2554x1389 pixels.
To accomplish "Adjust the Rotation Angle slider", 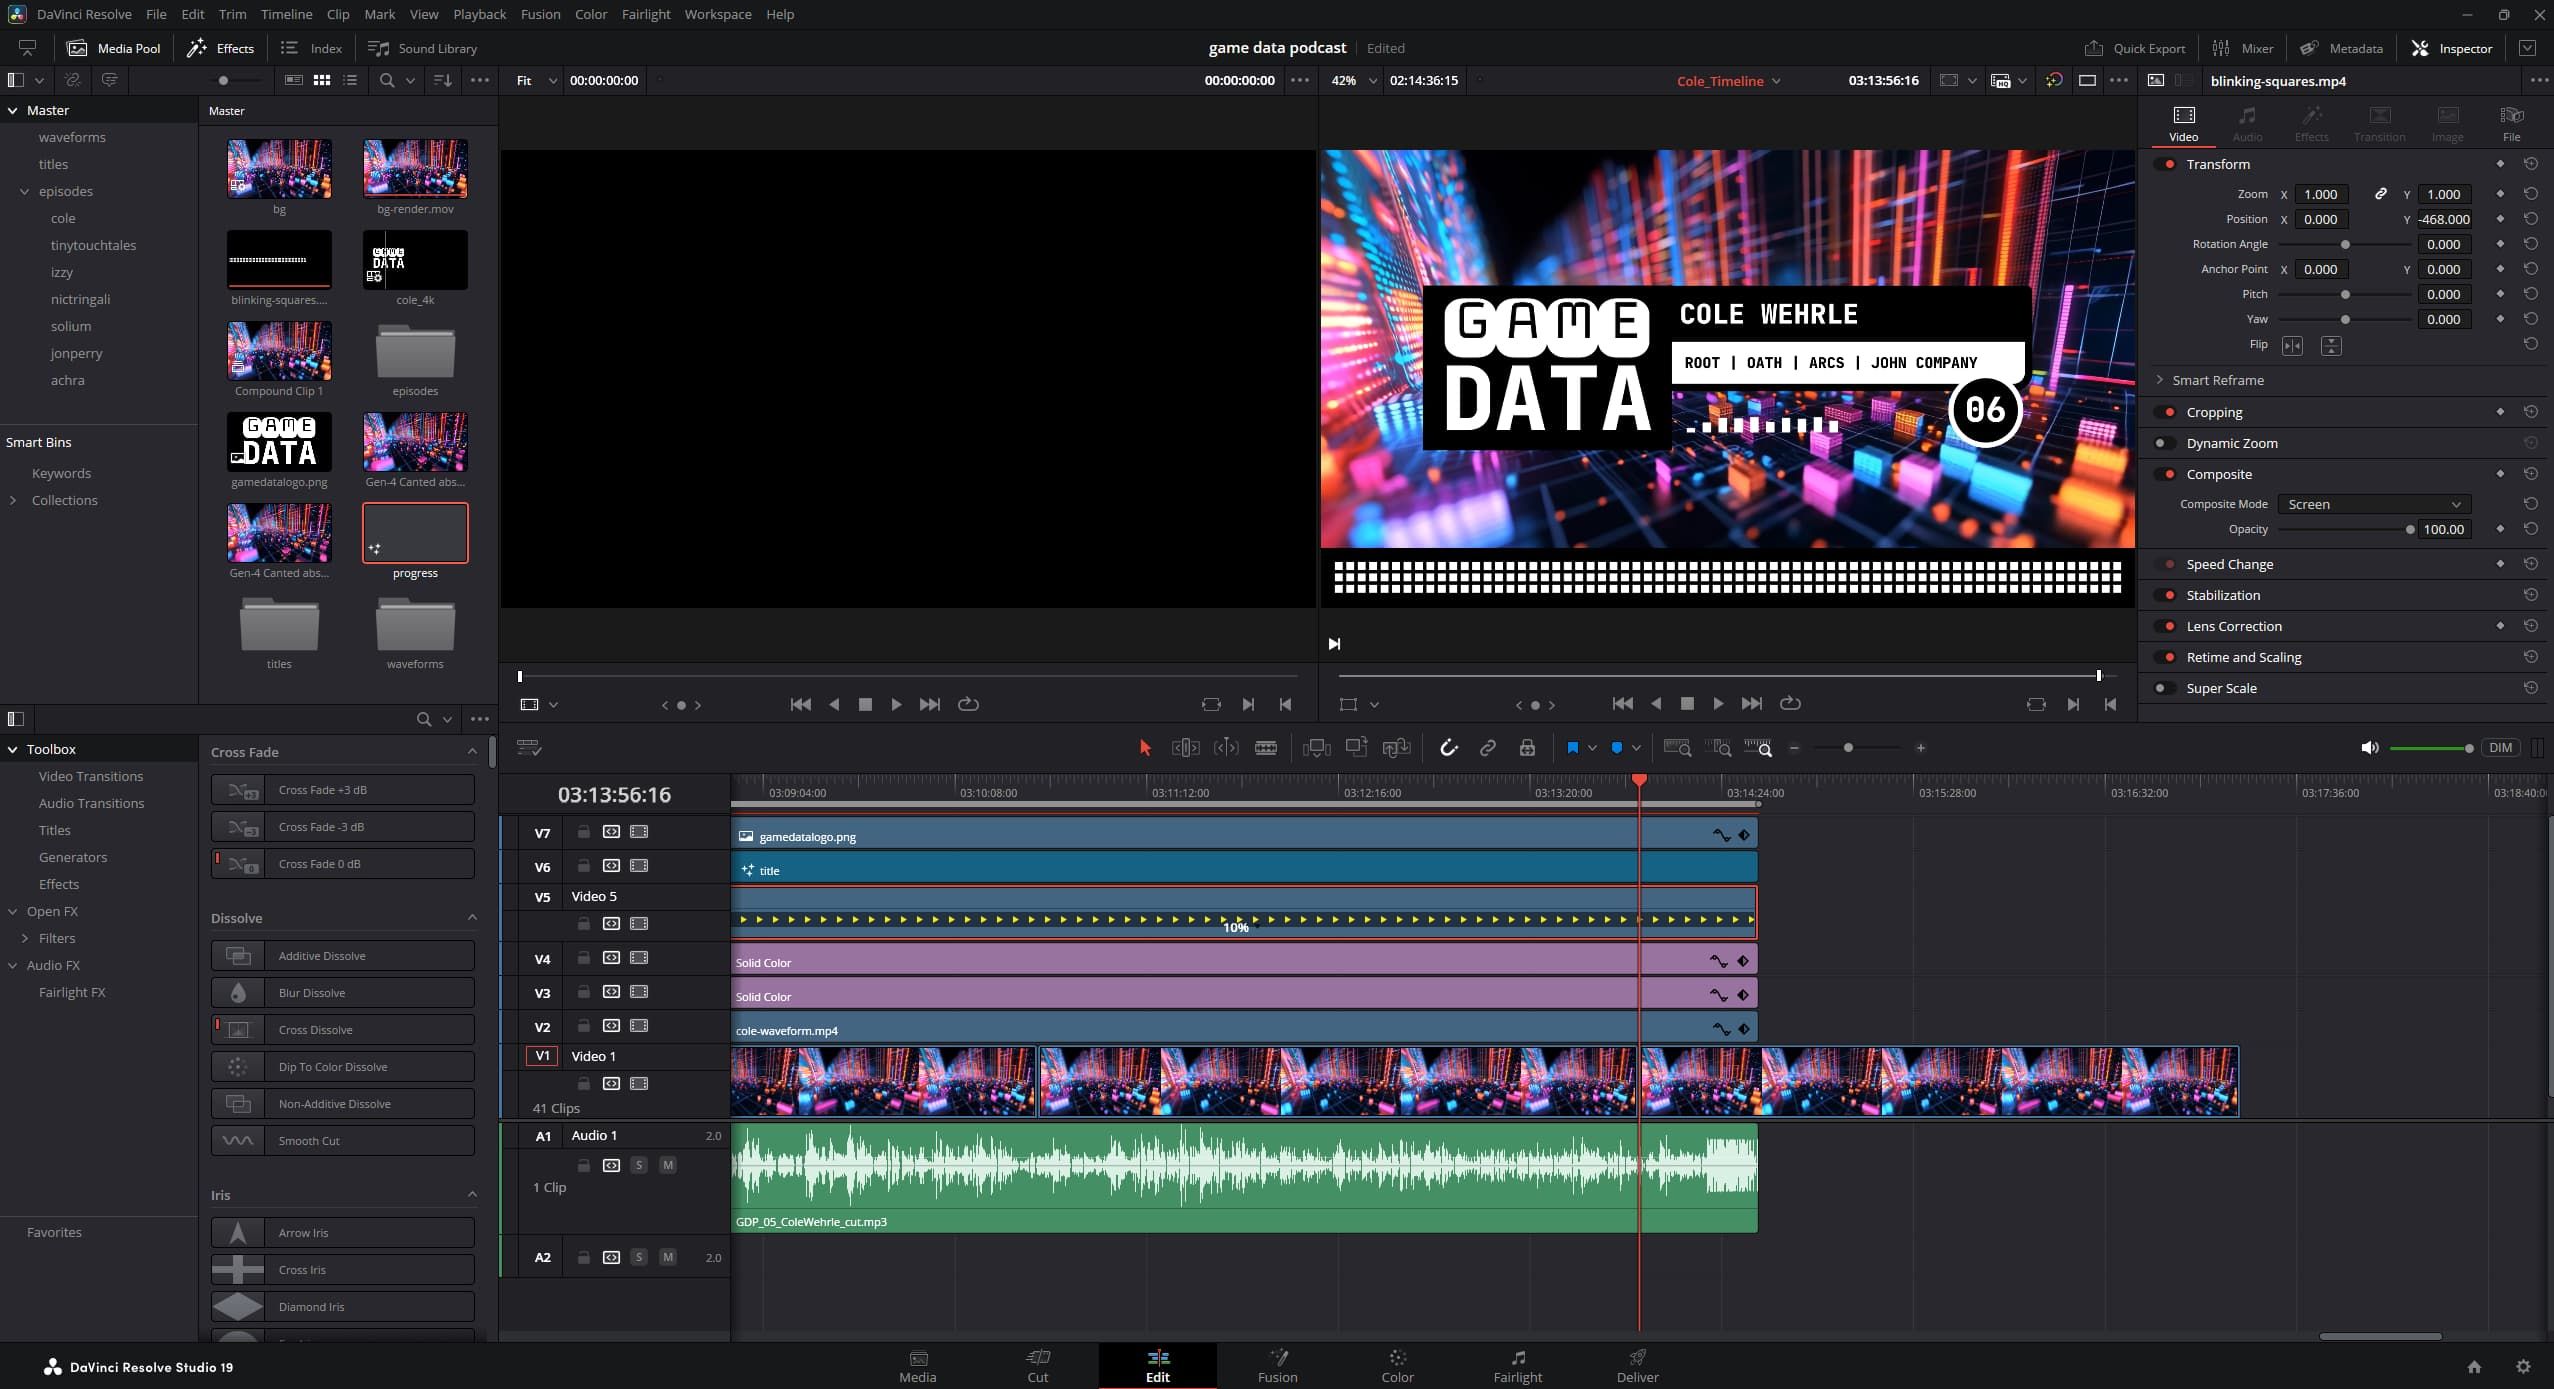I will click(x=2344, y=244).
